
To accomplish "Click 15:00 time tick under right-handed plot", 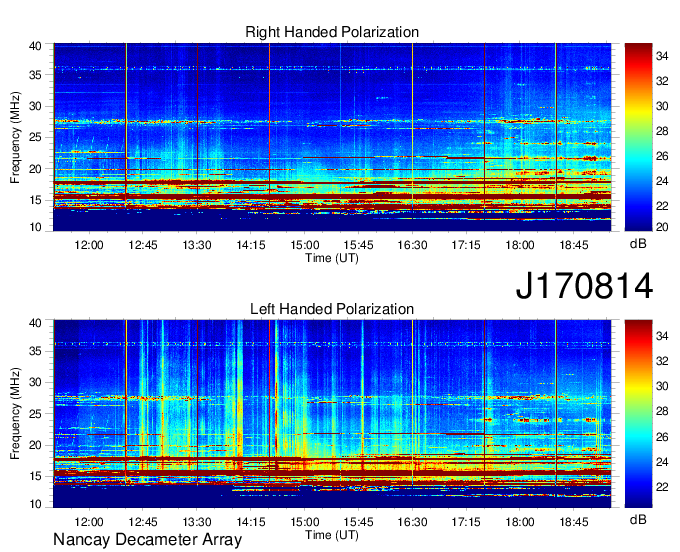I will (x=304, y=245).
